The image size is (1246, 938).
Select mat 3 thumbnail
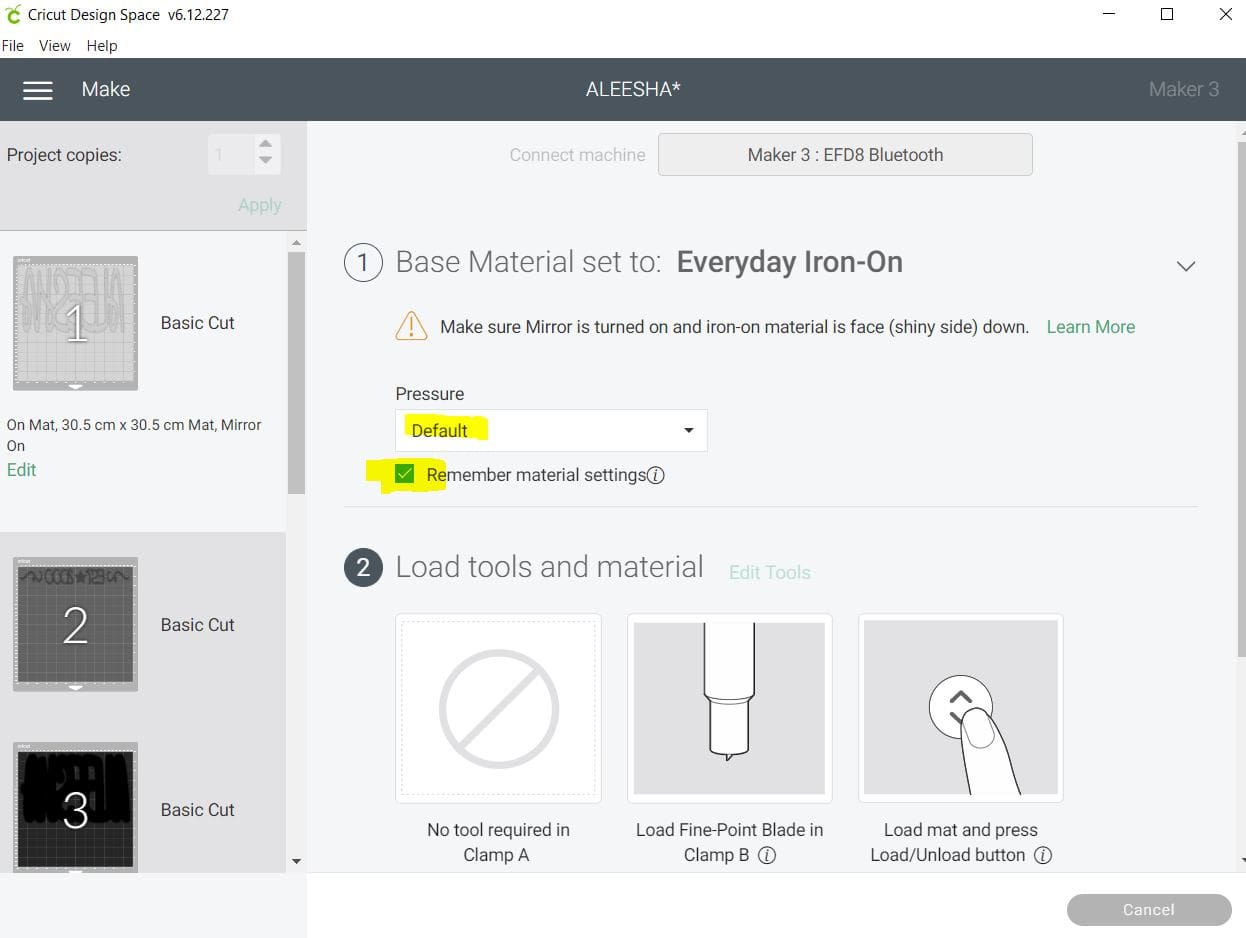75,807
